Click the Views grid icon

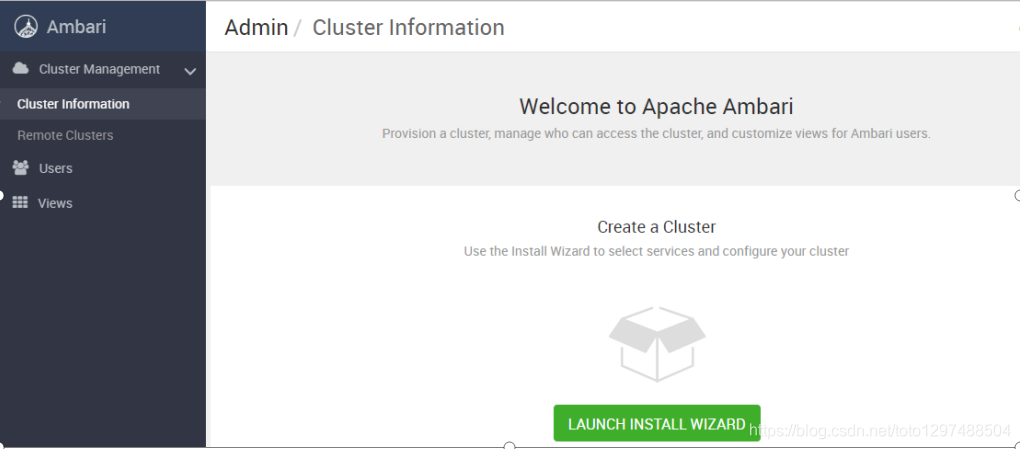tap(20, 202)
